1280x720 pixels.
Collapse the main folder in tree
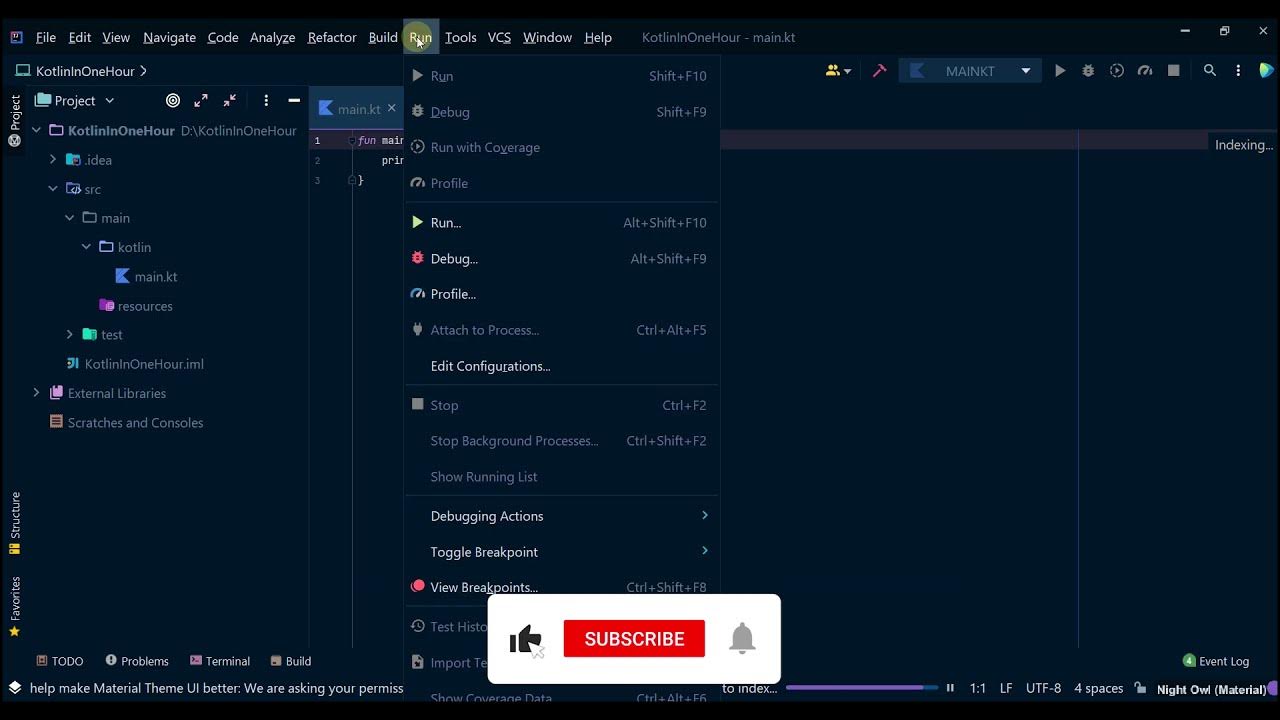69,217
